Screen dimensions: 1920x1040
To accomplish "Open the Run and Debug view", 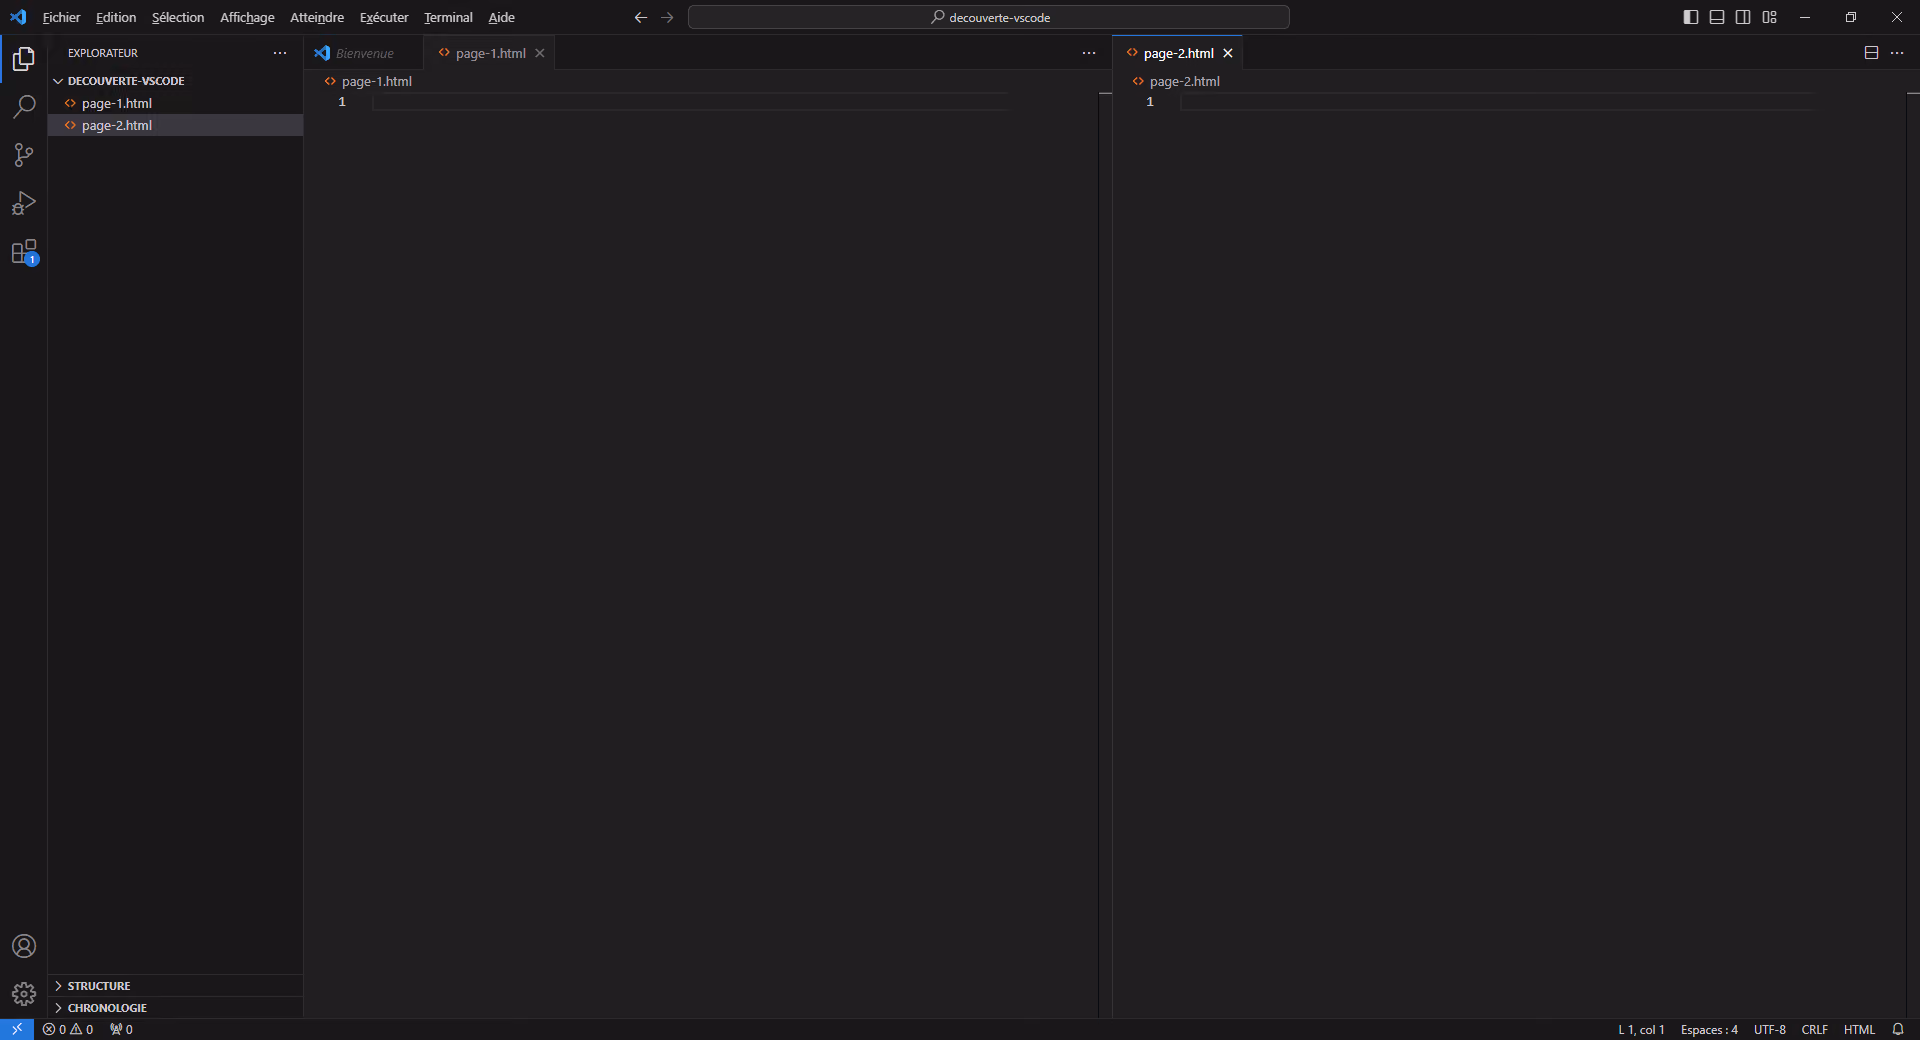I will click(x=24, y=203).
